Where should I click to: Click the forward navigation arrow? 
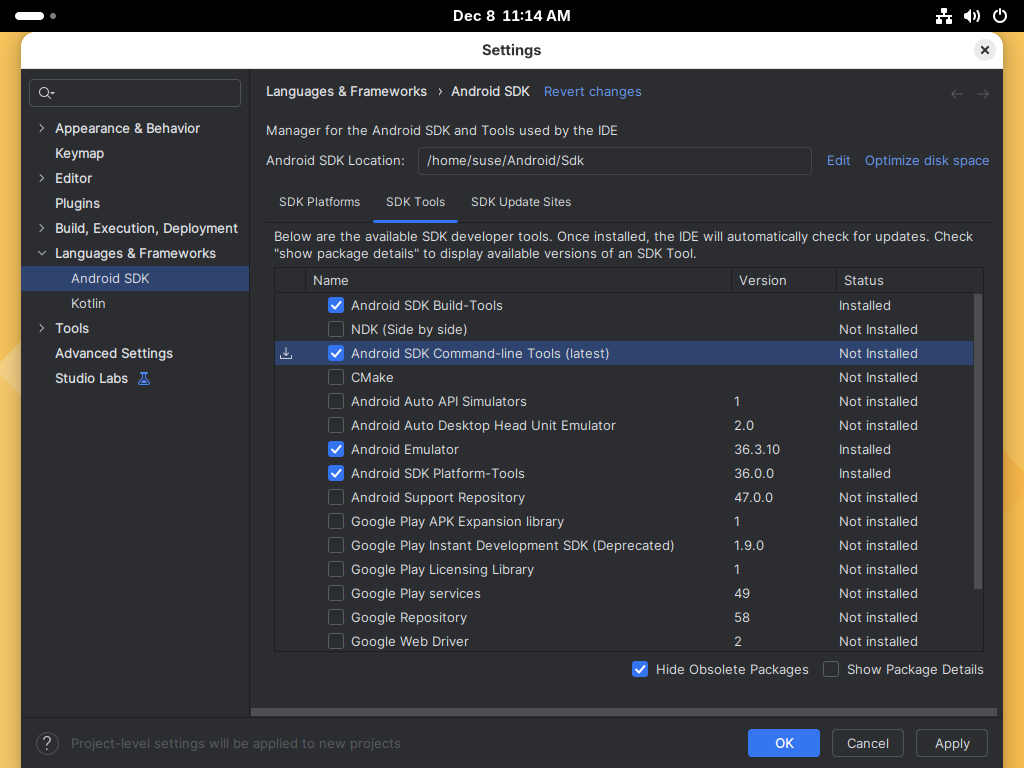(983, 93)
